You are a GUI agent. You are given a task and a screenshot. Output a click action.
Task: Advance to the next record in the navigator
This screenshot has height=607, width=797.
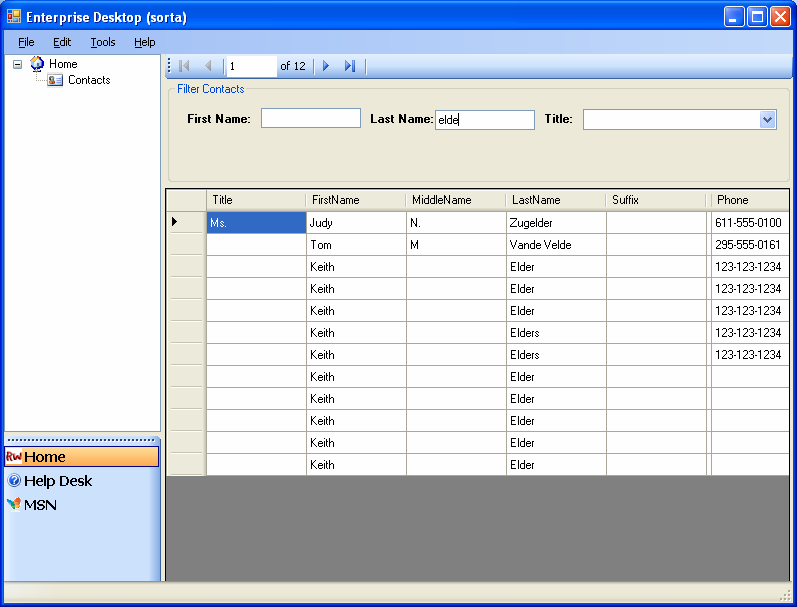(x=326, y=66)
